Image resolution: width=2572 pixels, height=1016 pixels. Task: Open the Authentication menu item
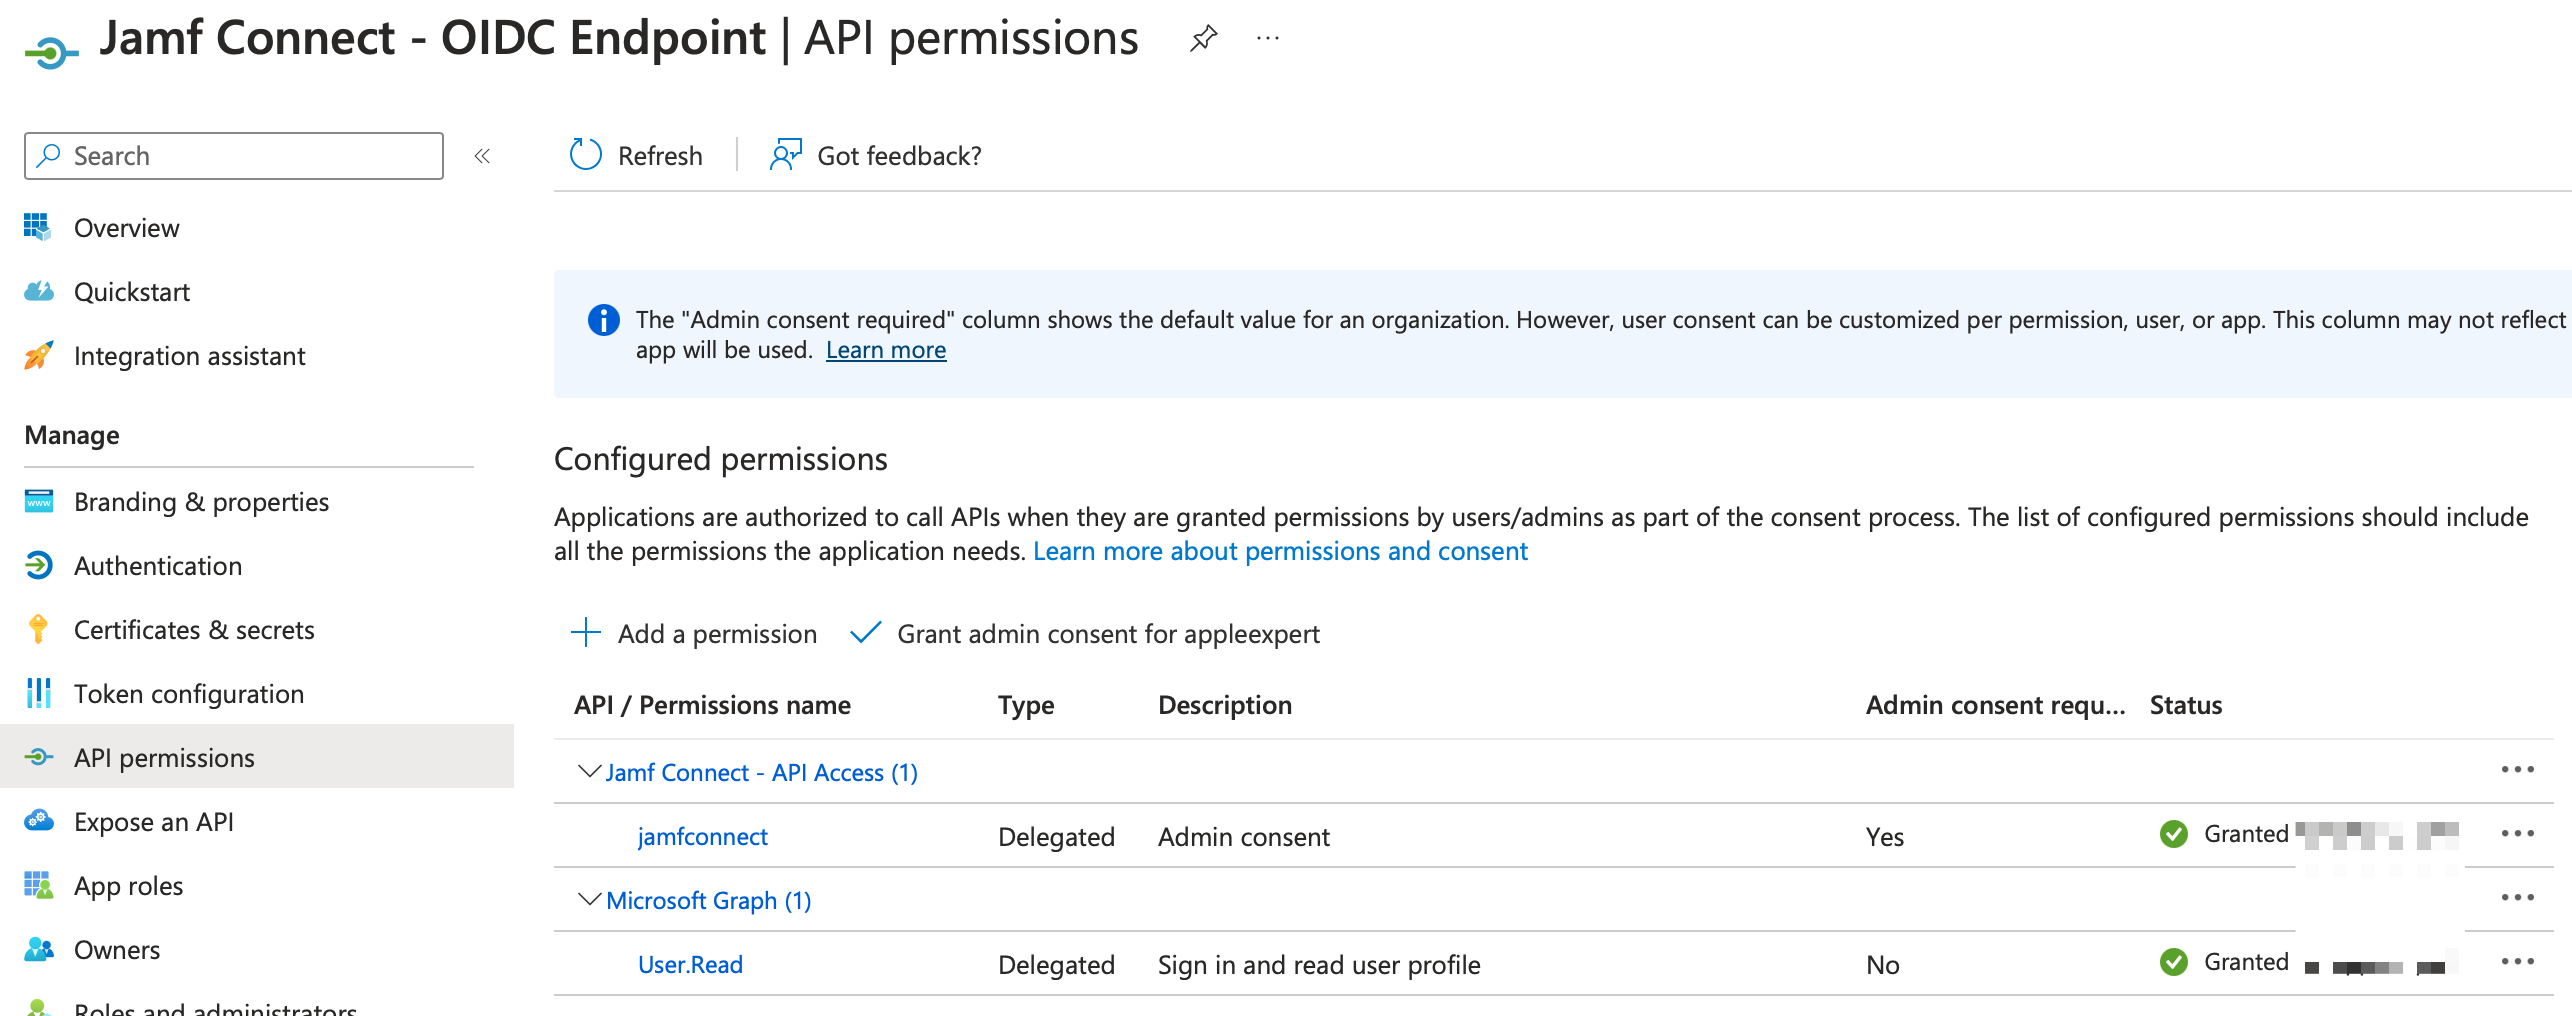click(x=158, y=566)
